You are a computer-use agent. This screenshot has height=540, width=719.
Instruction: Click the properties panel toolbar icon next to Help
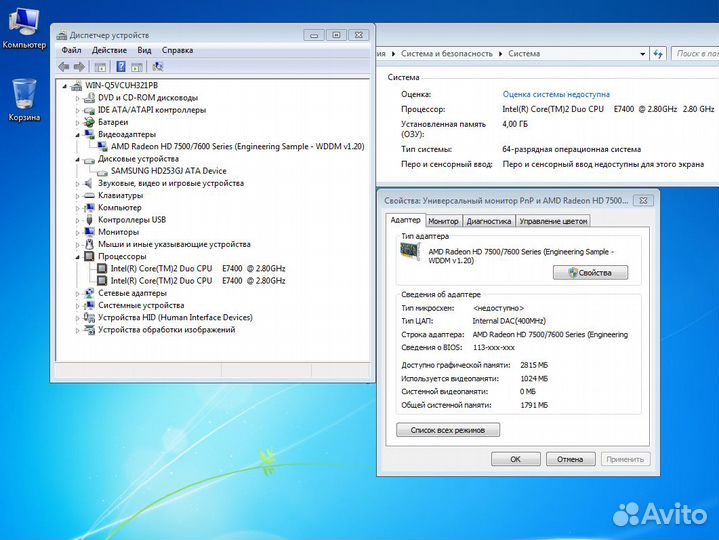[137, 67]
